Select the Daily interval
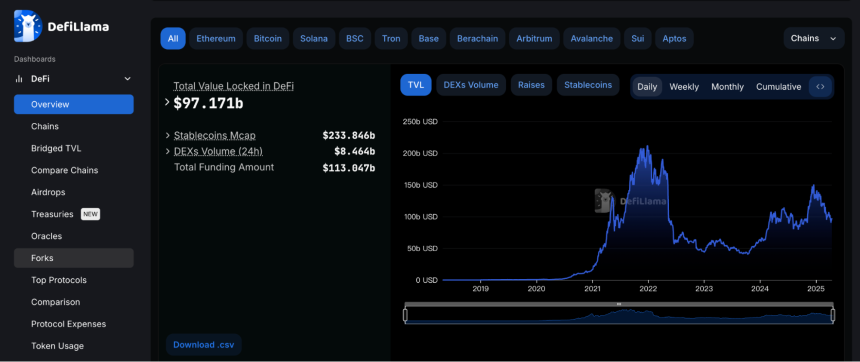860x362 pixels. click(x=647, y=87)
